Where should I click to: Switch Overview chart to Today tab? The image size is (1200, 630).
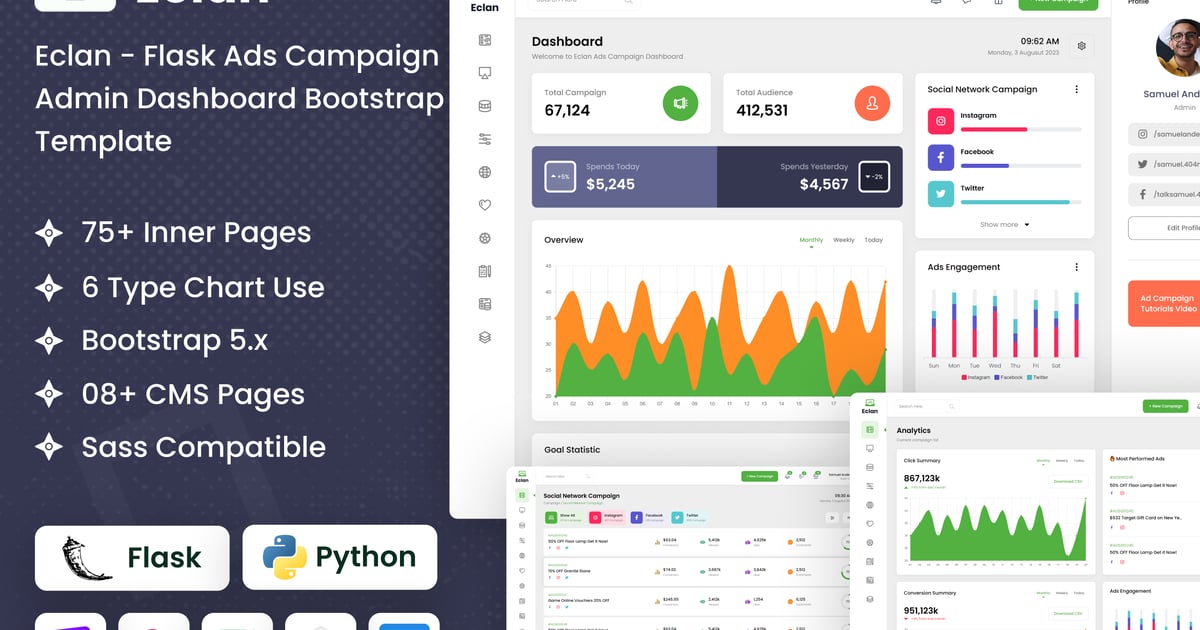pos(874,240)
